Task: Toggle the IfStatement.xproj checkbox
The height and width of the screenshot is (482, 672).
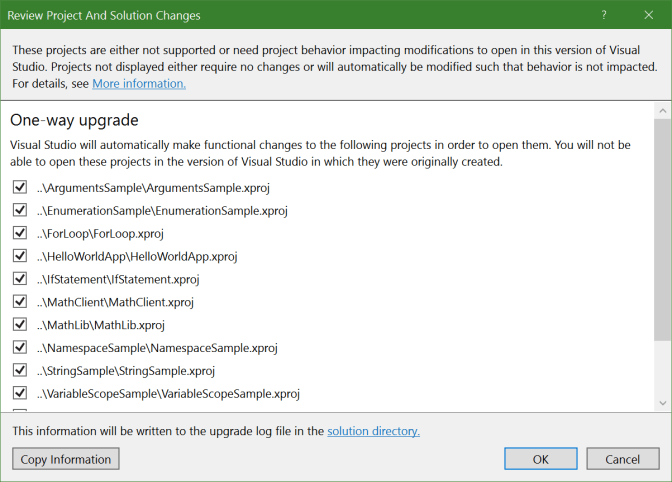Action: [20, 279]
